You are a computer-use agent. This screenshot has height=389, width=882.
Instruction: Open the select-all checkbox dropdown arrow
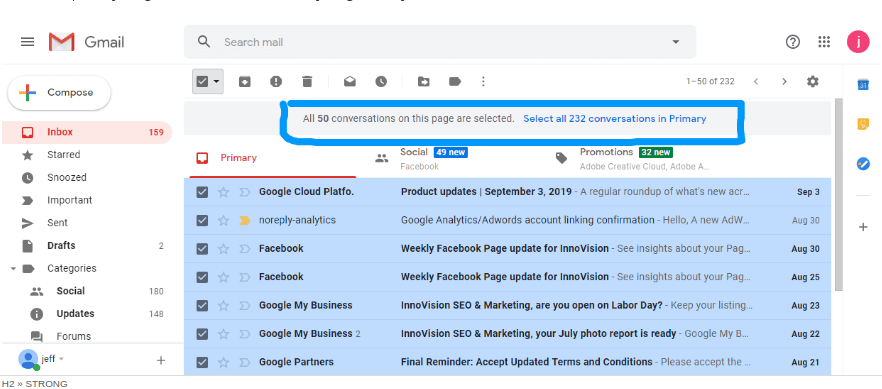tap(216, 82)
